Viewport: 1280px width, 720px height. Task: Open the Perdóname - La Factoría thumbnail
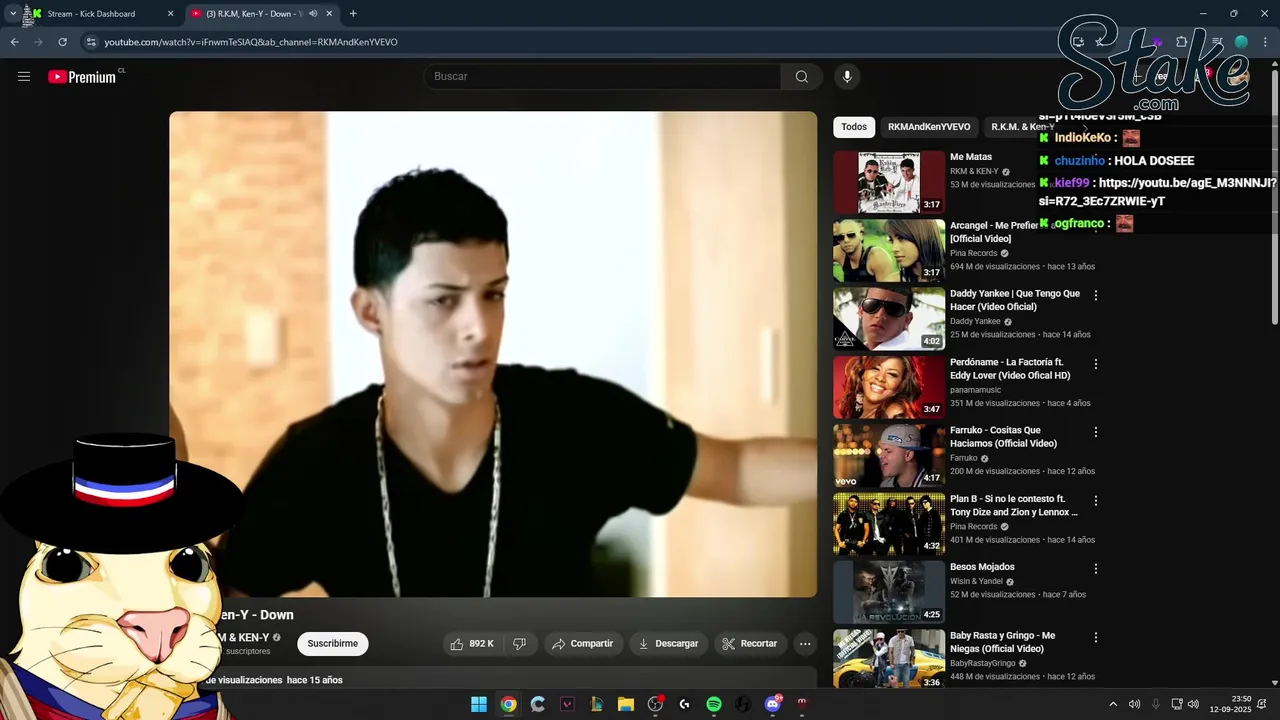(889, 387)
